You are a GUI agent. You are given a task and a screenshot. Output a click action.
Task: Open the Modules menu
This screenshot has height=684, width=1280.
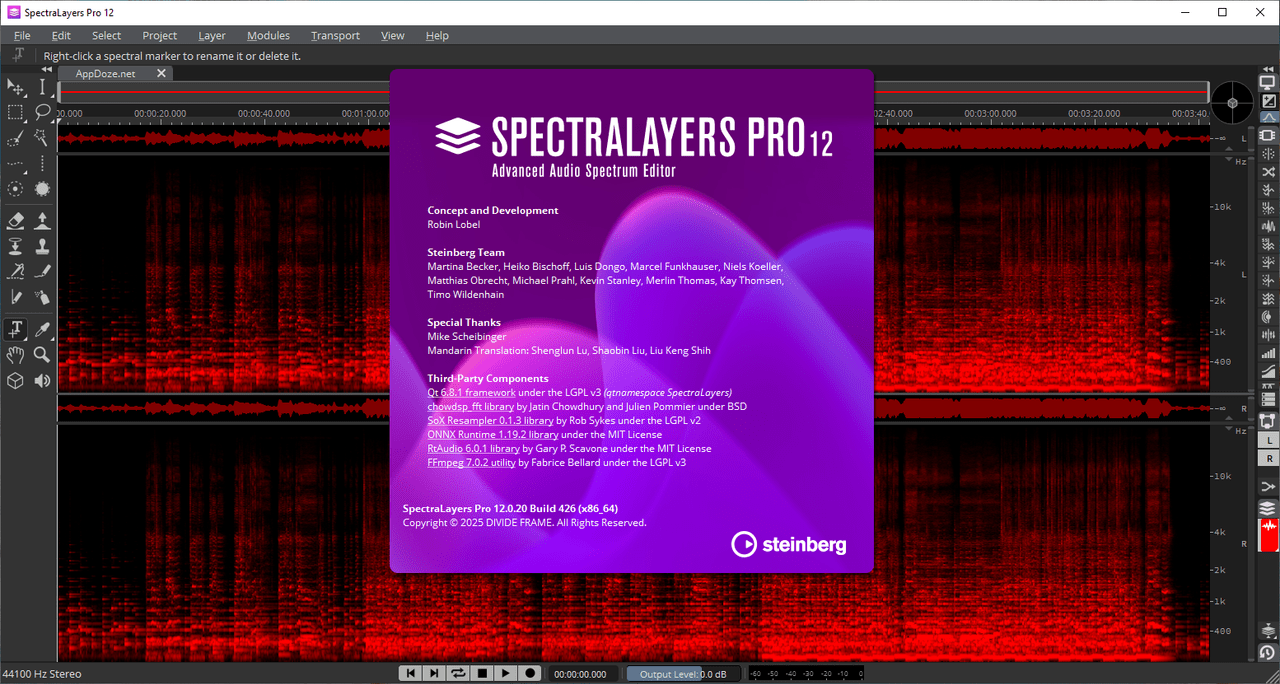click(268, 35)
